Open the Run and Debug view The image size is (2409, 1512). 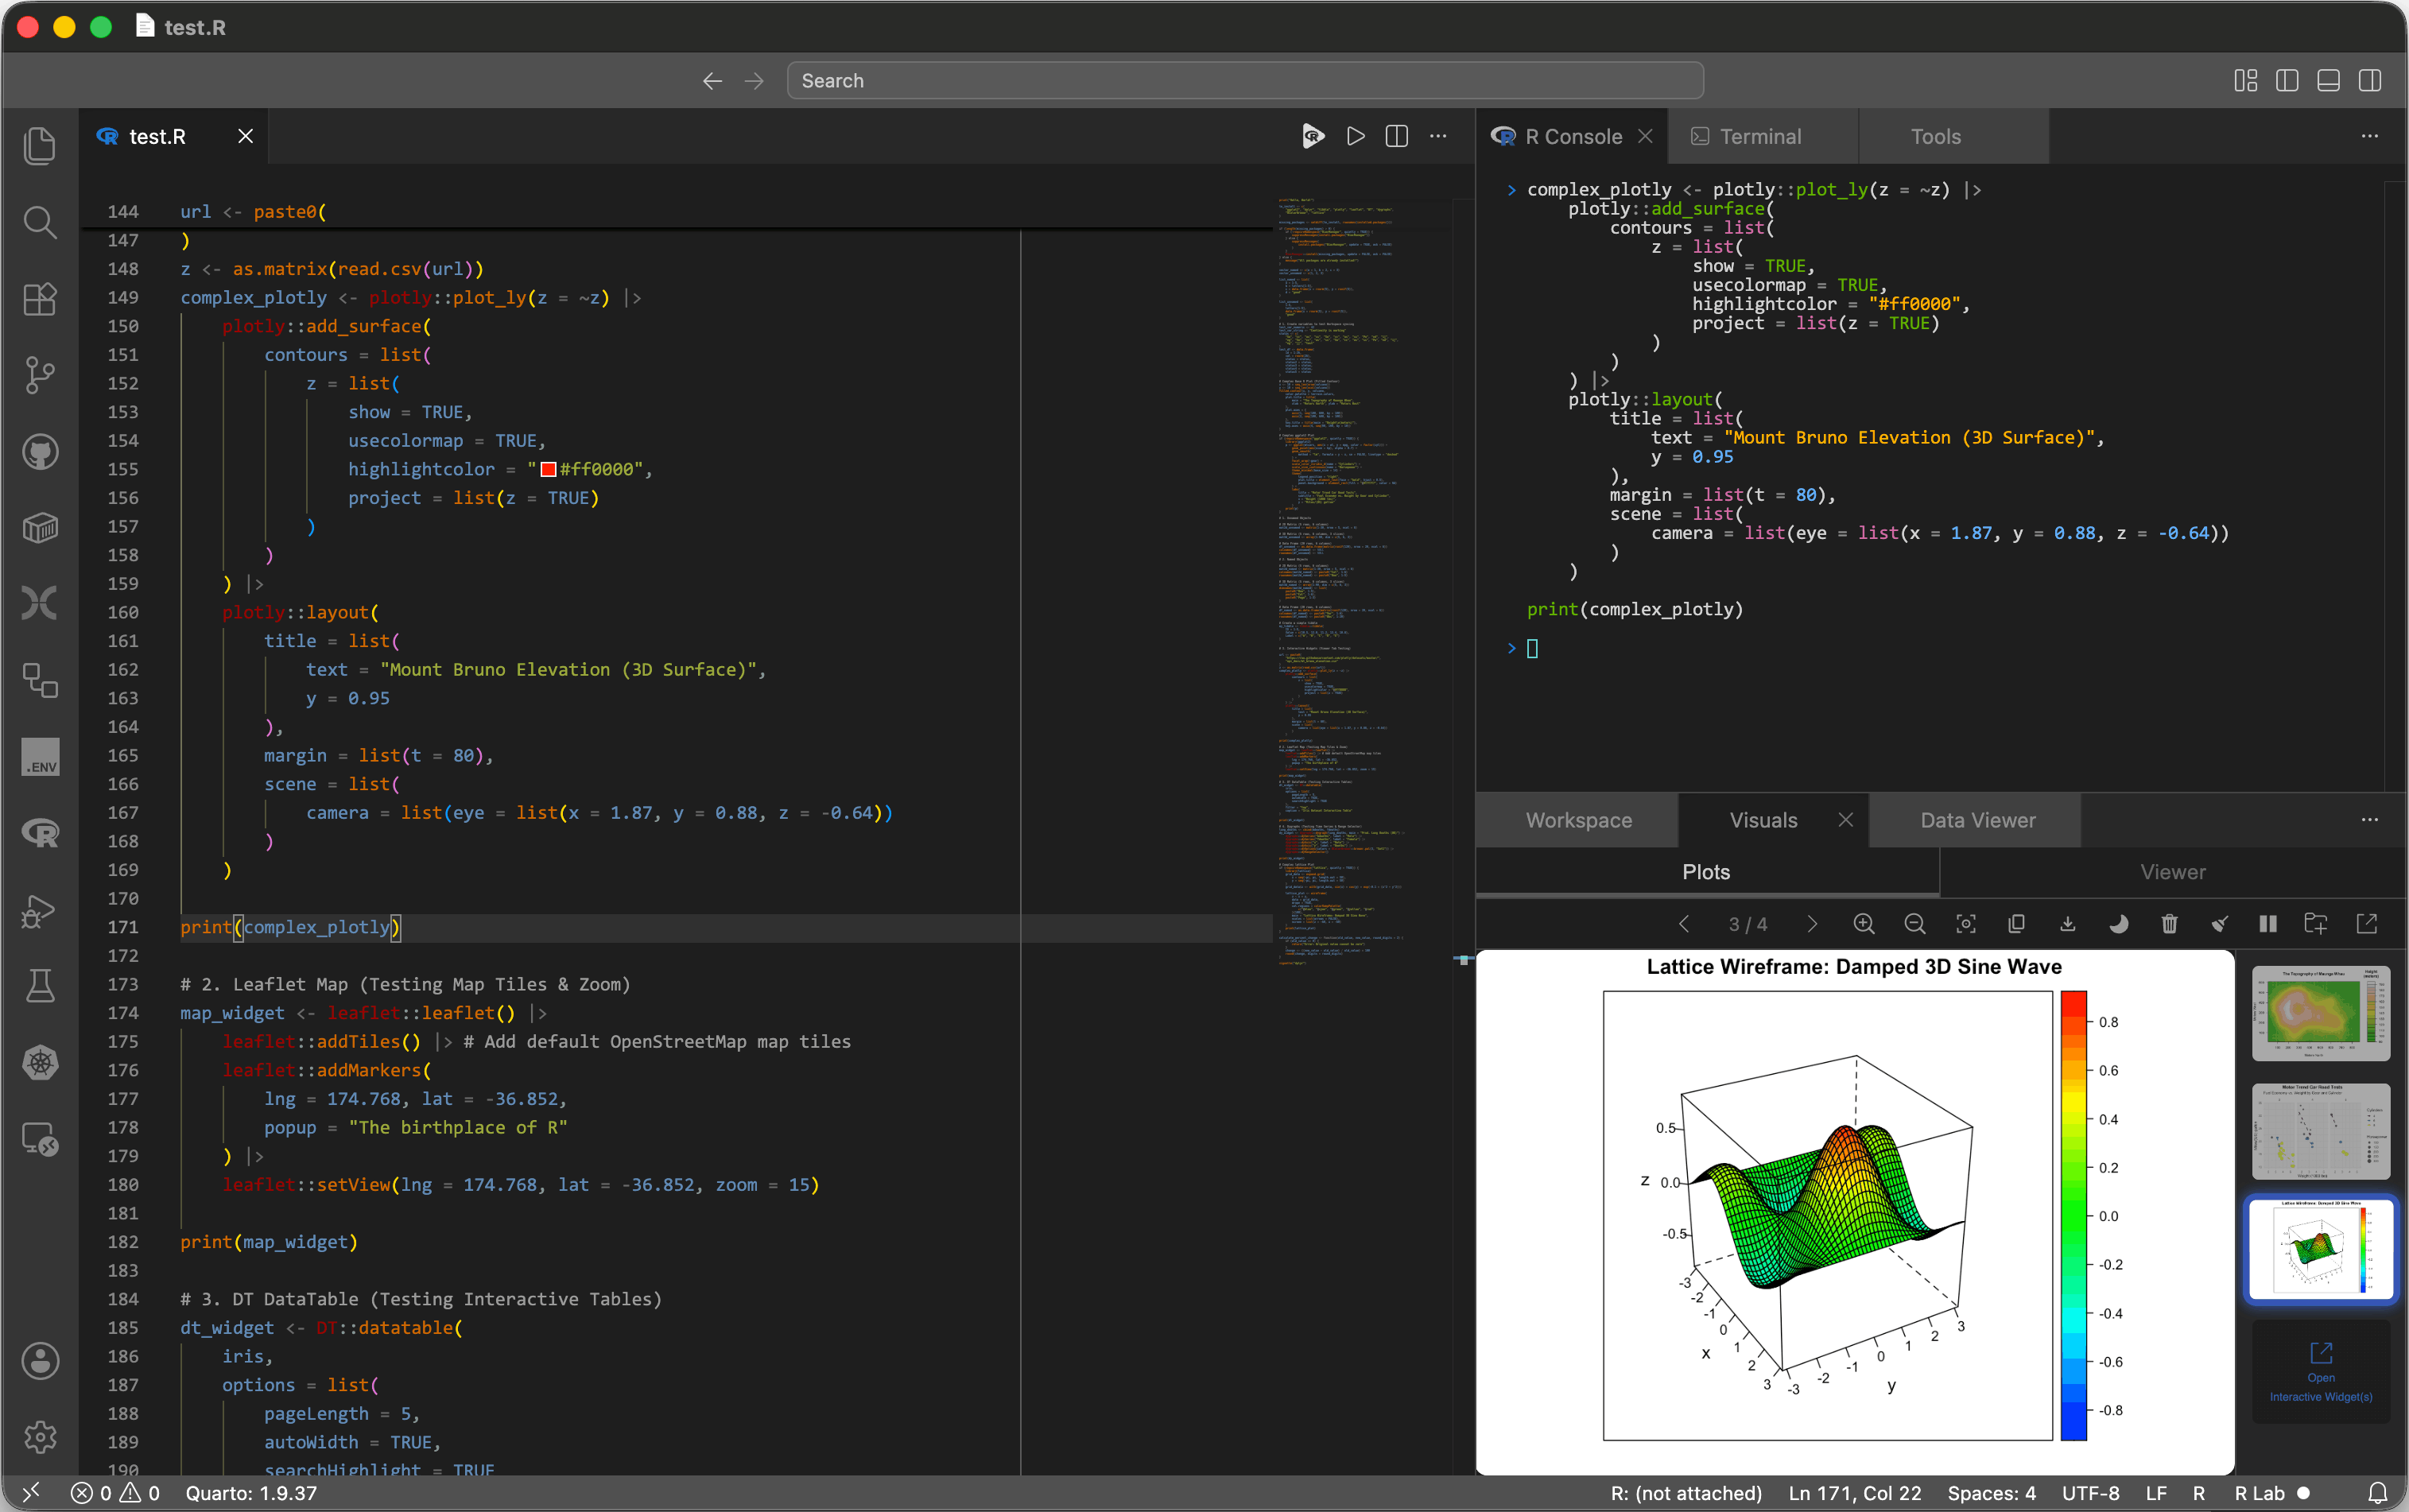(40, 910)
